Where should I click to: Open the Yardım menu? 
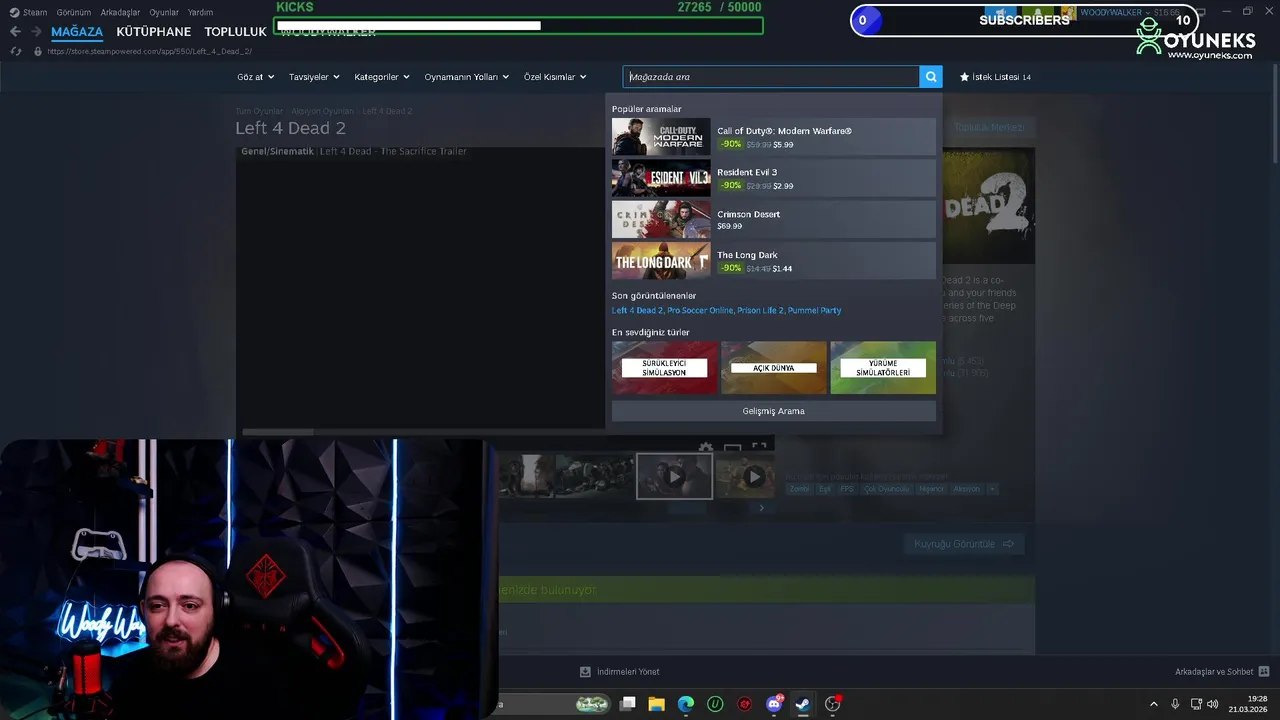pos(200,12)
